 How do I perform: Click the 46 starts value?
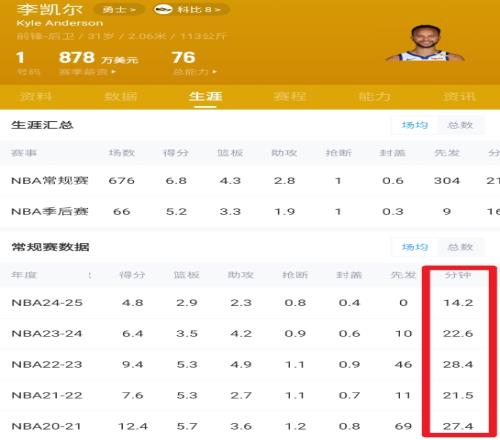[x=403, y=364]
